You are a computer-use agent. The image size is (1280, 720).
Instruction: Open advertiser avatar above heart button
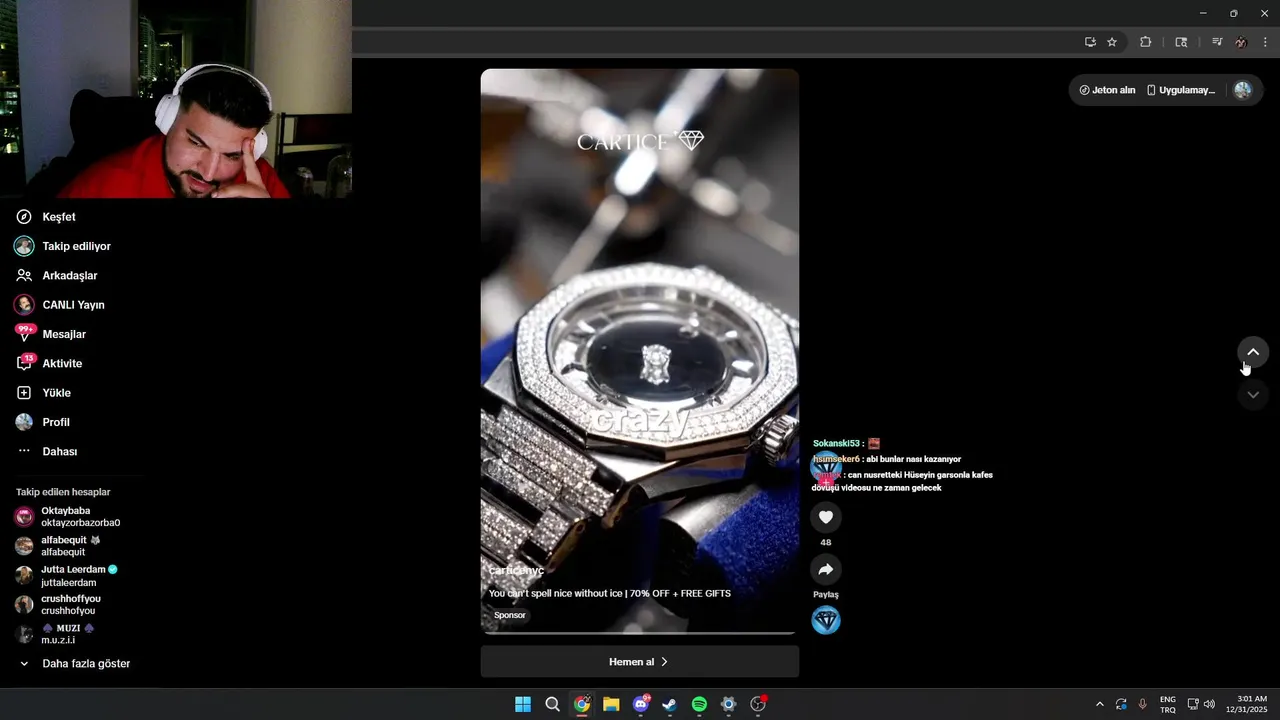[826, 468]
